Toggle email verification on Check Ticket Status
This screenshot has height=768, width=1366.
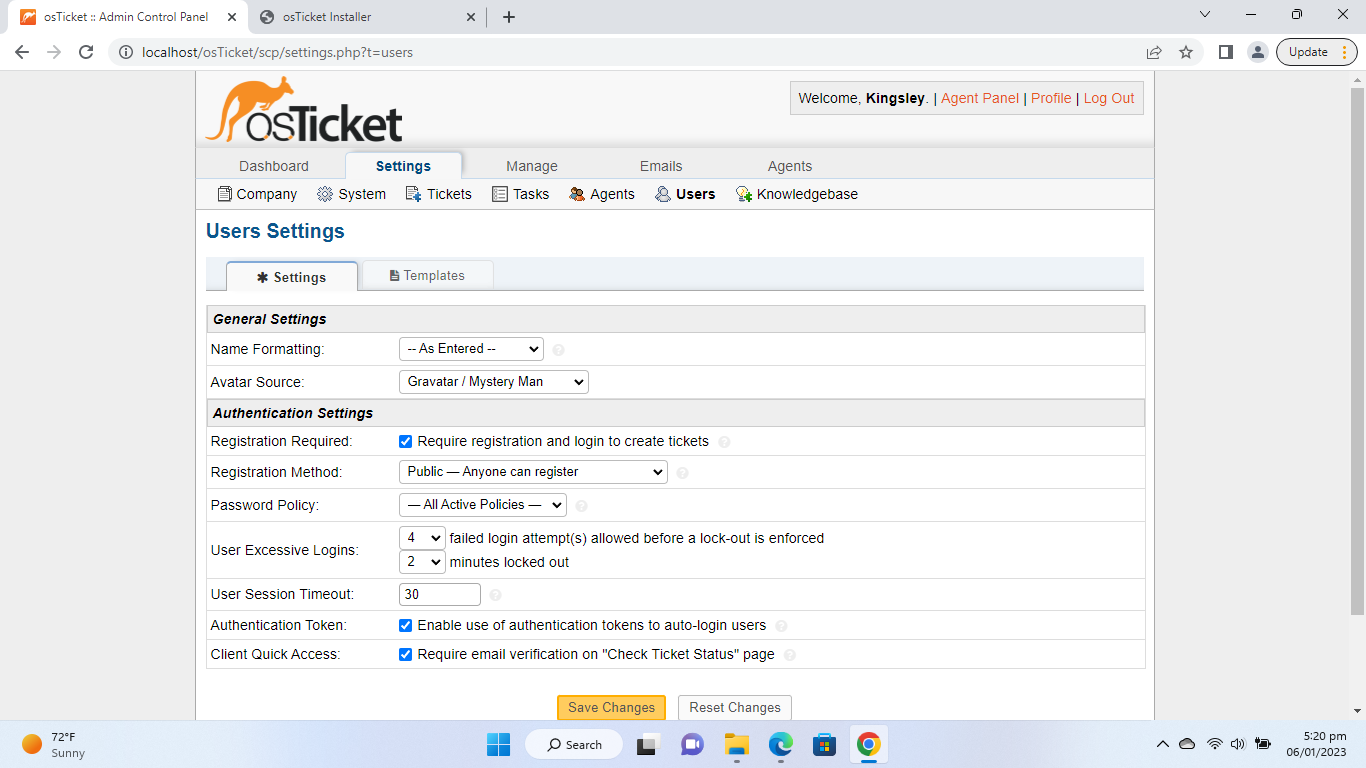[x=406, y=654]
